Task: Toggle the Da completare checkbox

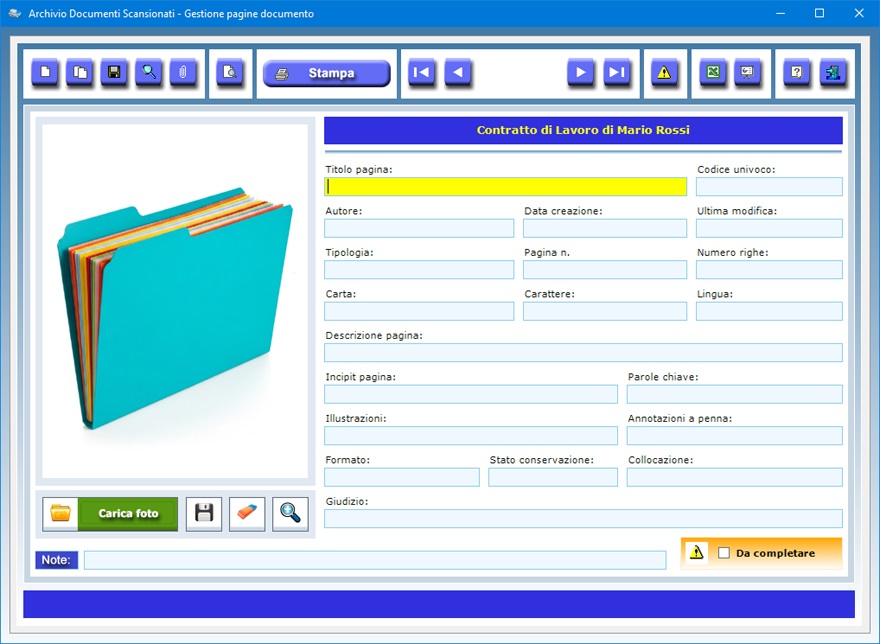Action: pos(724,553)
